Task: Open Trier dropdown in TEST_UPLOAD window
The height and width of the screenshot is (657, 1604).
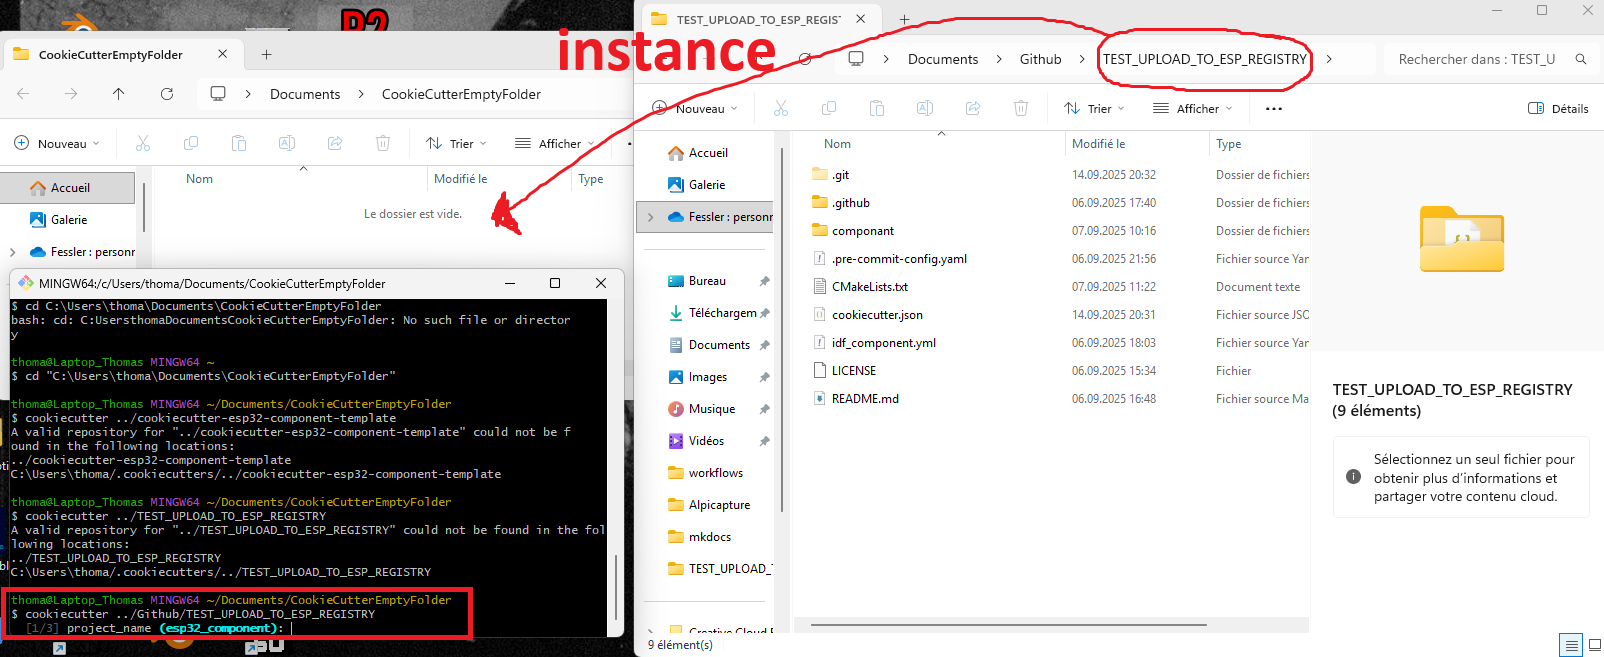Action: tap(1094, 109)
